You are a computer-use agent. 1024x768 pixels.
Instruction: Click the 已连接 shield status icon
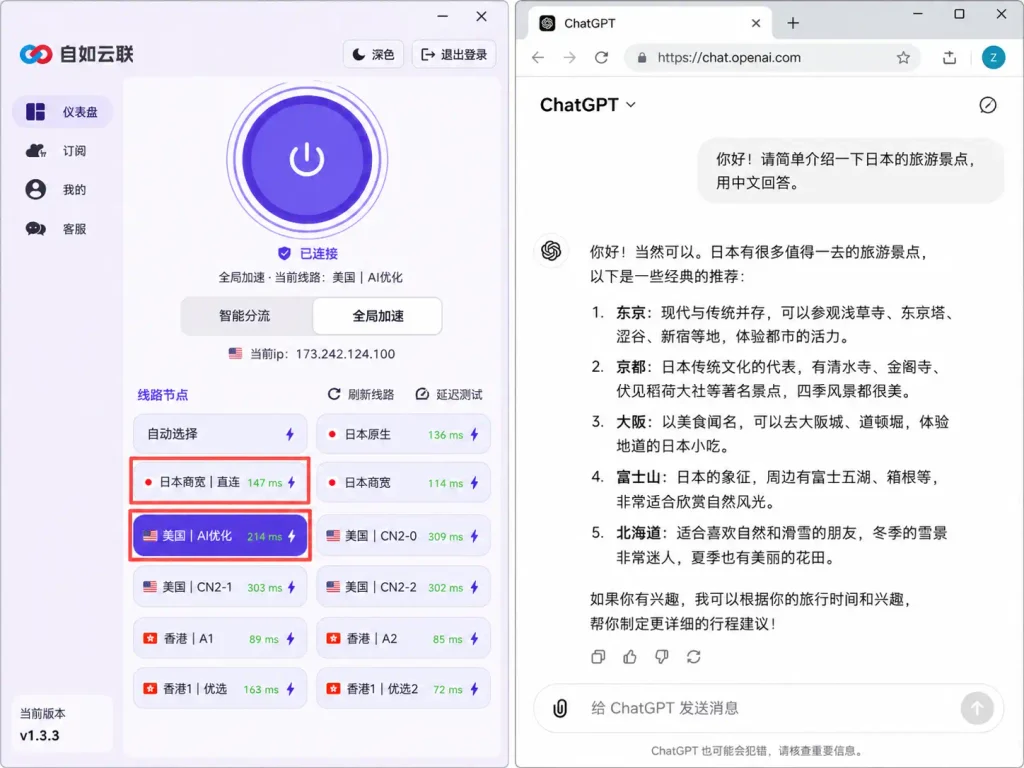[284, 253]
